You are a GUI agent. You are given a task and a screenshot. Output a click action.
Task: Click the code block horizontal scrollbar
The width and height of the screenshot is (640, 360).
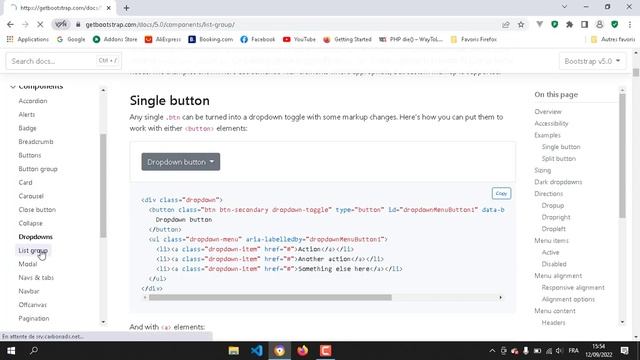270,298
